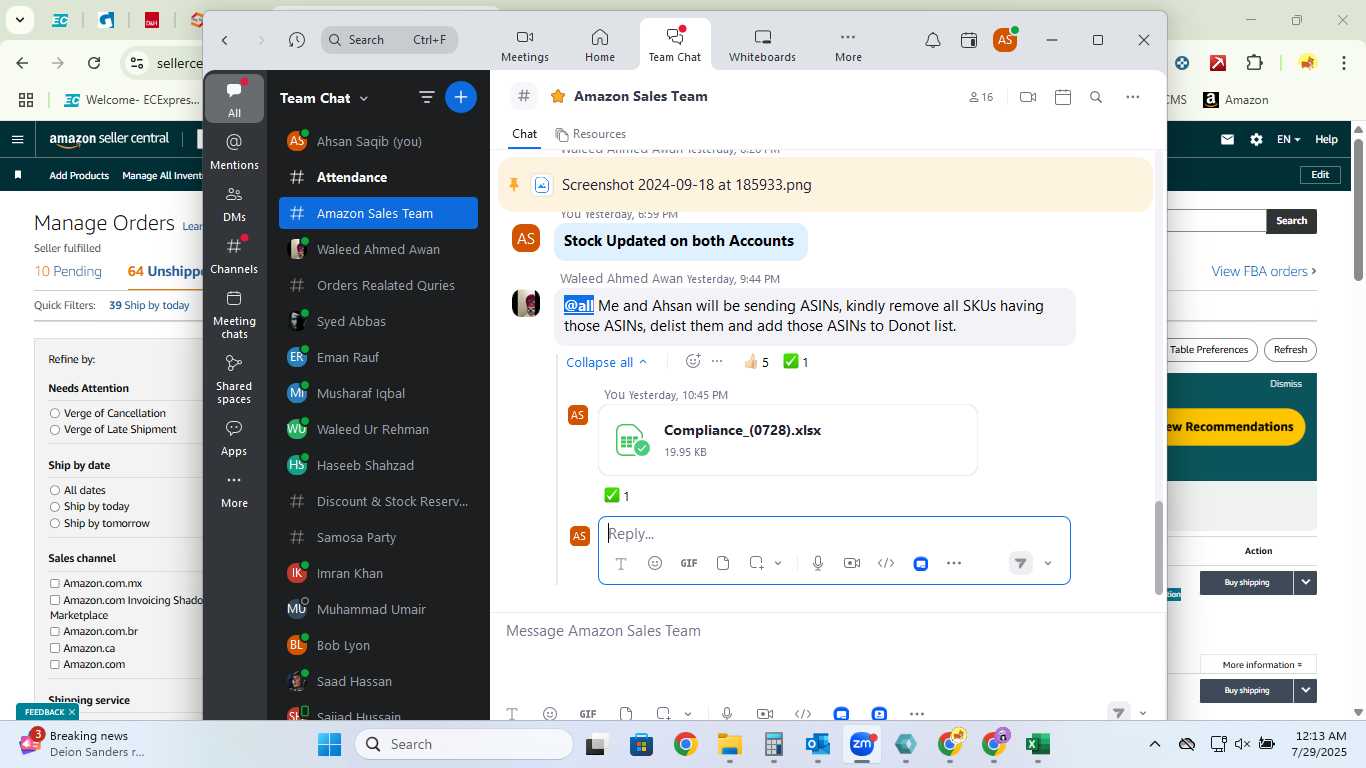
Task: Click the Table Preferences button
Action: click(1209, 350)
